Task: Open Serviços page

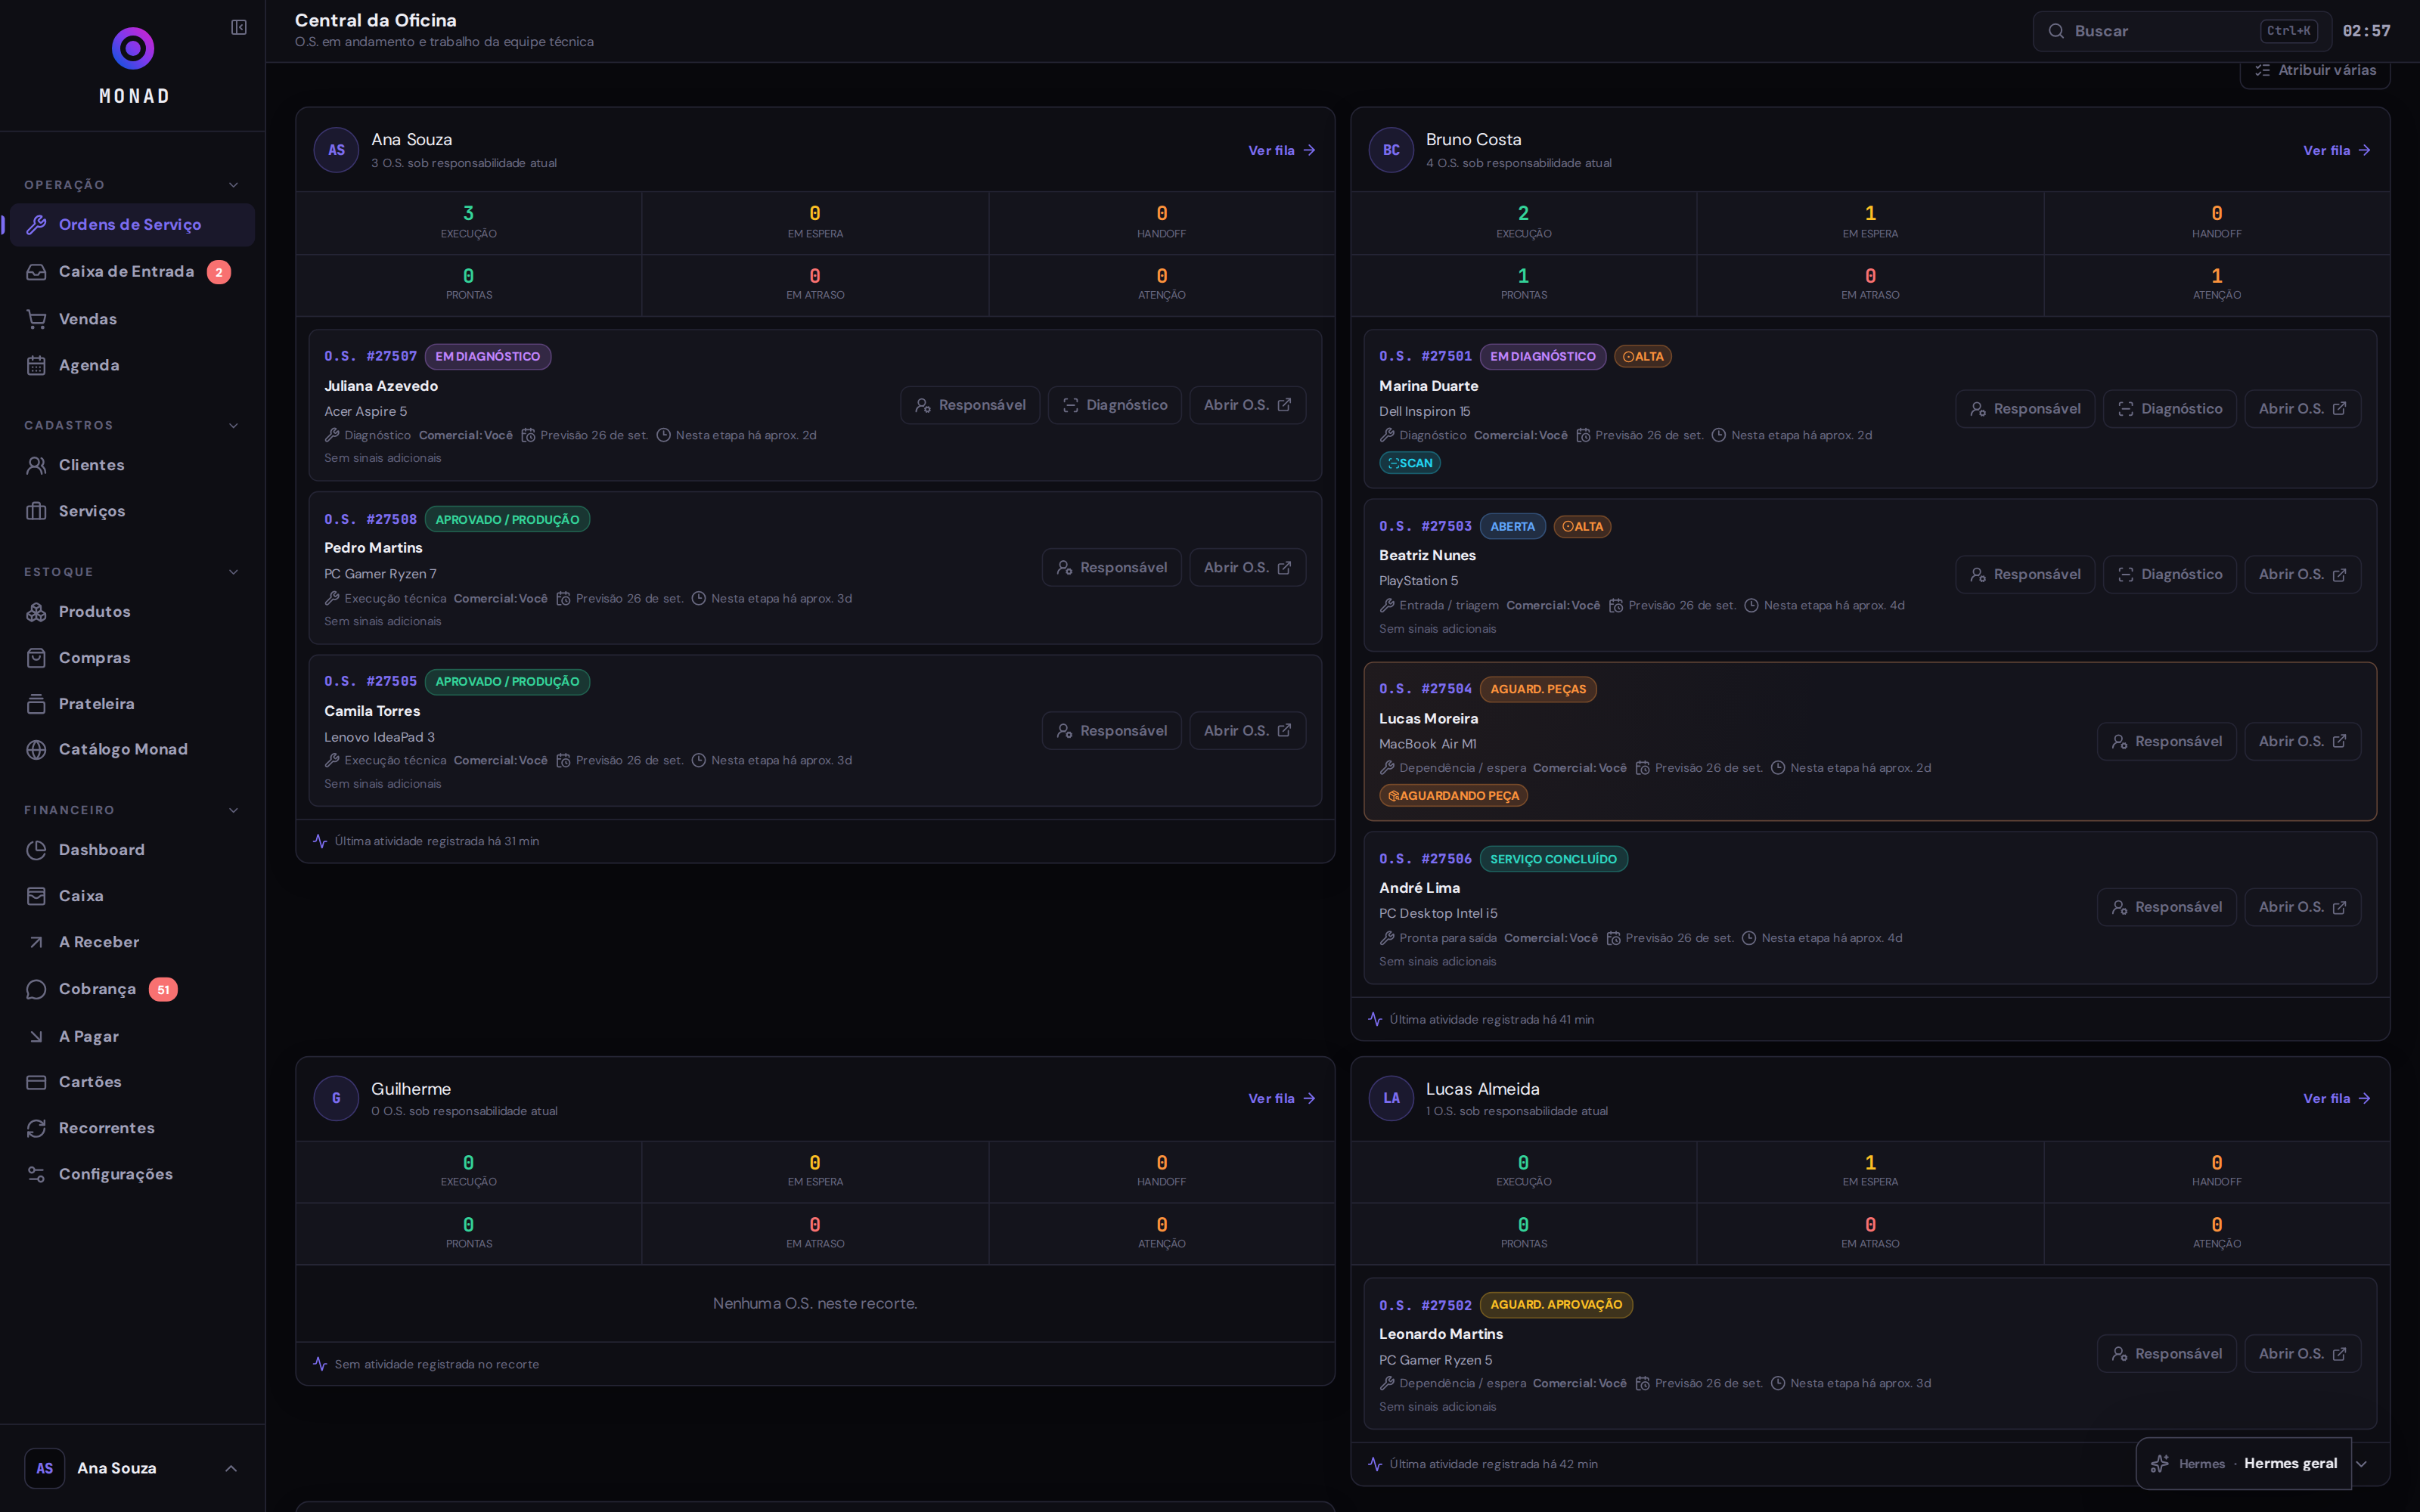Action: pyautogui.click(x=132, y=511)
